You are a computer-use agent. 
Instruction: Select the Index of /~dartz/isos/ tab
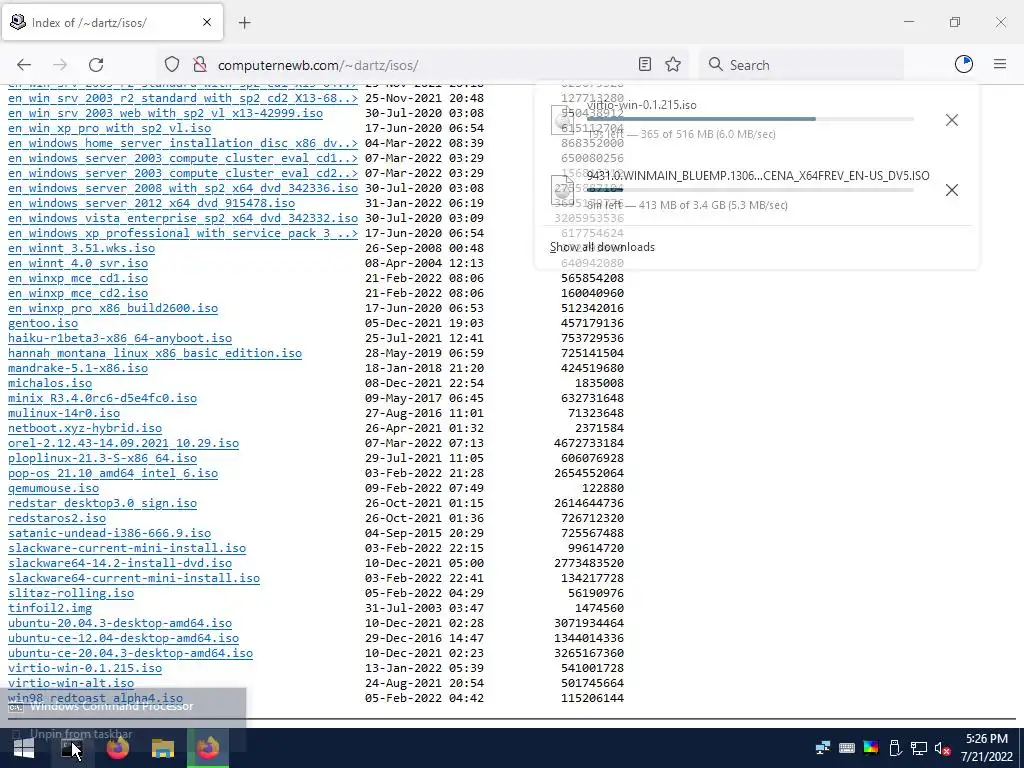[x=112, y=22]
